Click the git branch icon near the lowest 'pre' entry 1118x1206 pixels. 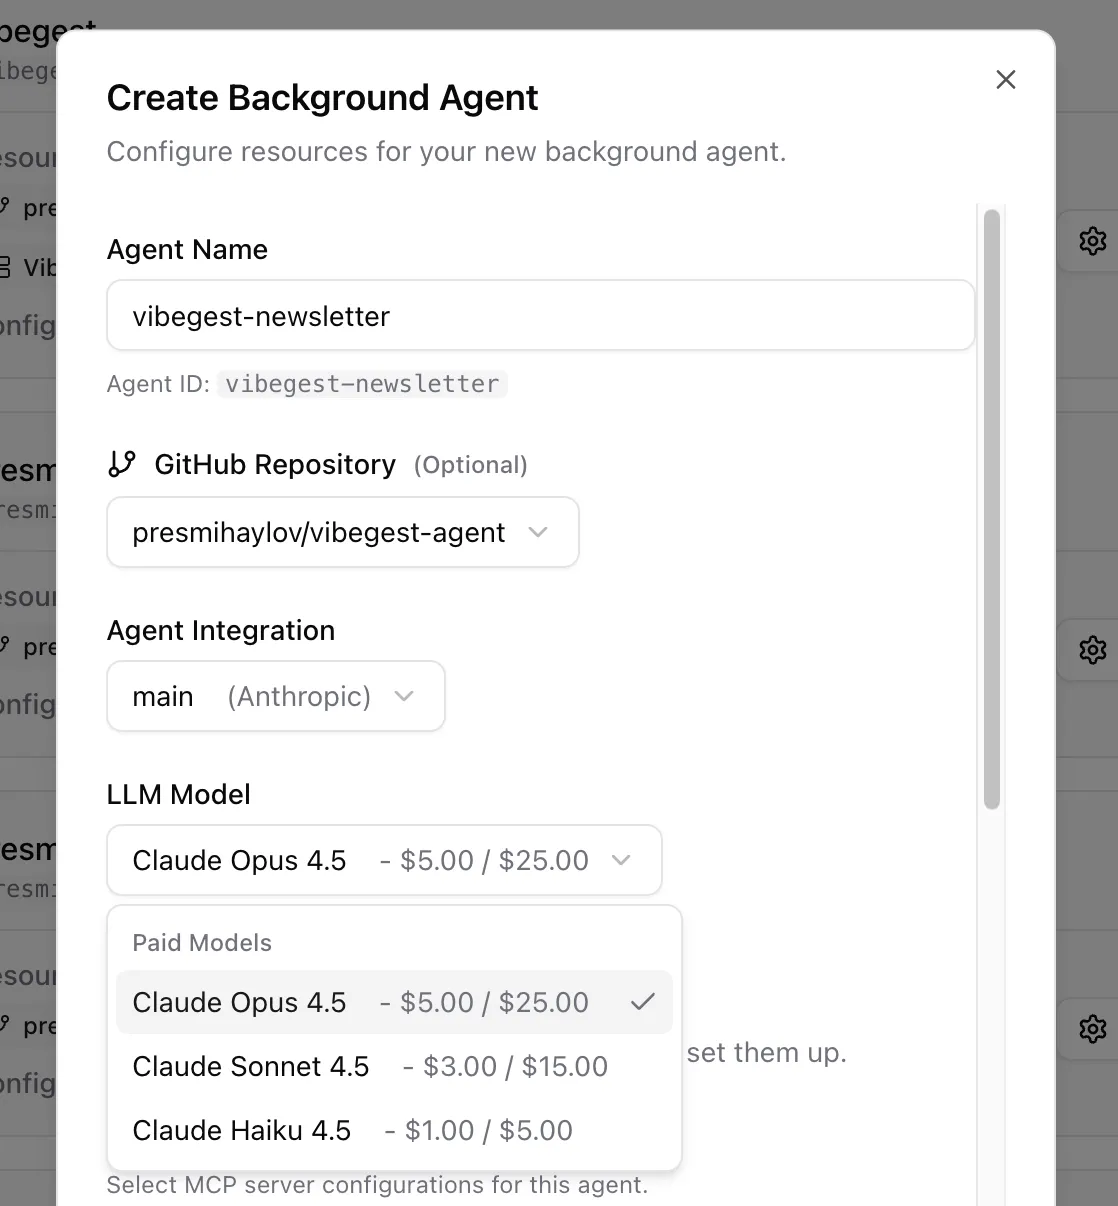[x=8, y=1025]
